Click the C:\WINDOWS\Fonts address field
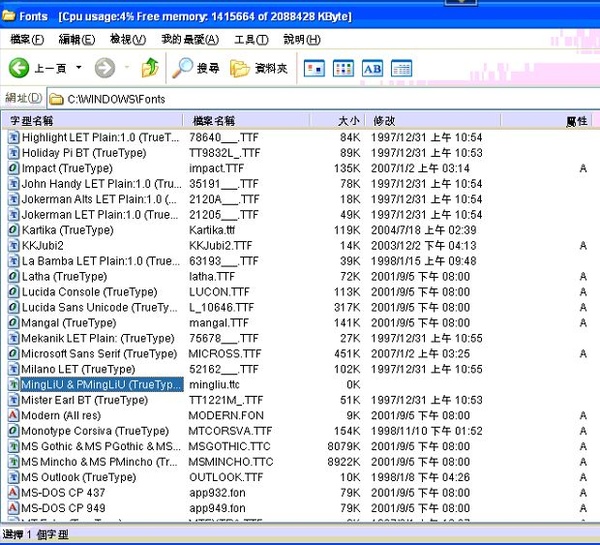 pyautogui.click(x=323, y=99)
